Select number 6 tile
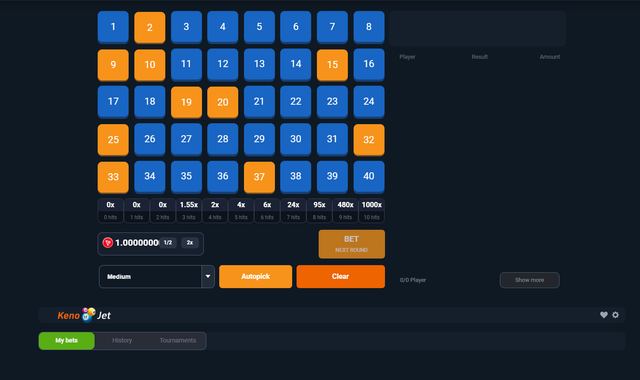 tap(296, 27)
